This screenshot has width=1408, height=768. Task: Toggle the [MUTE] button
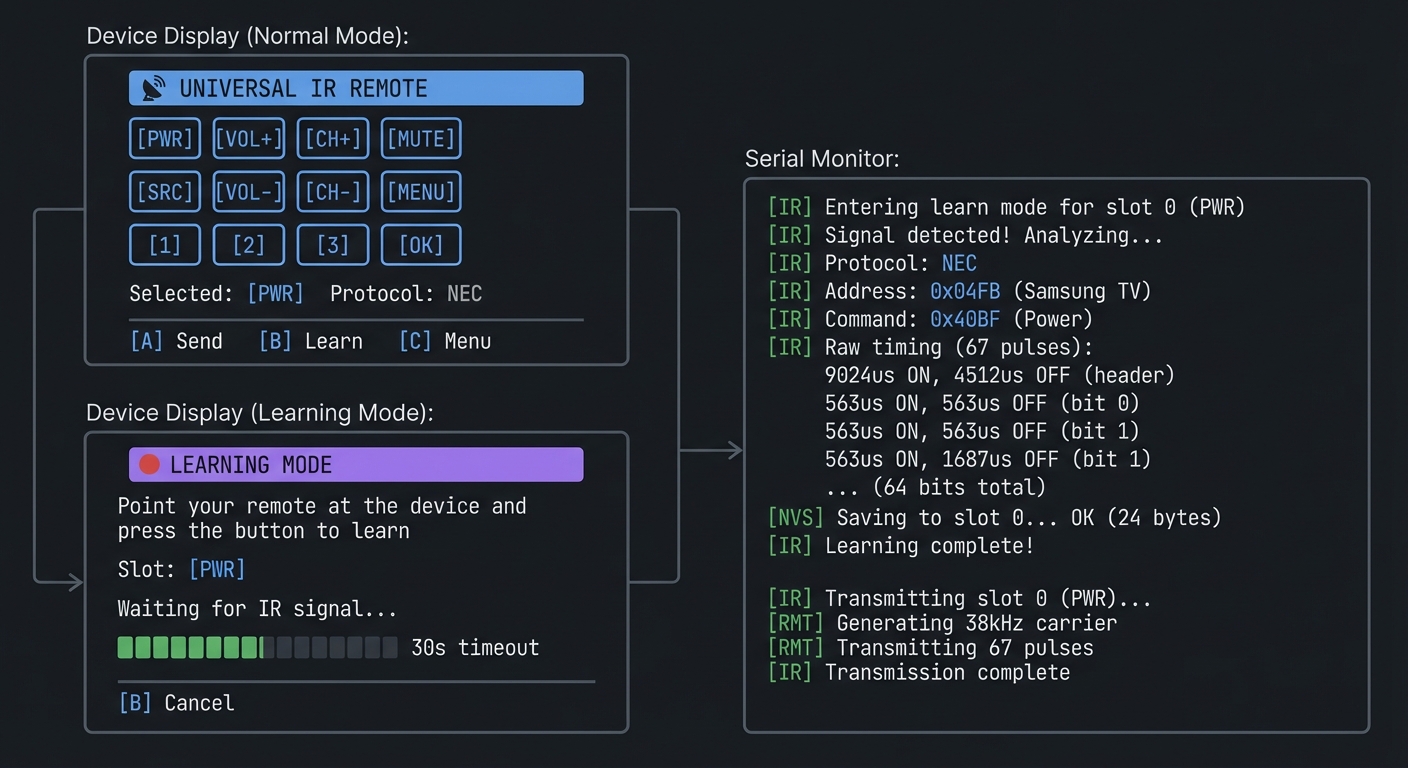click(x=421, y=139)
